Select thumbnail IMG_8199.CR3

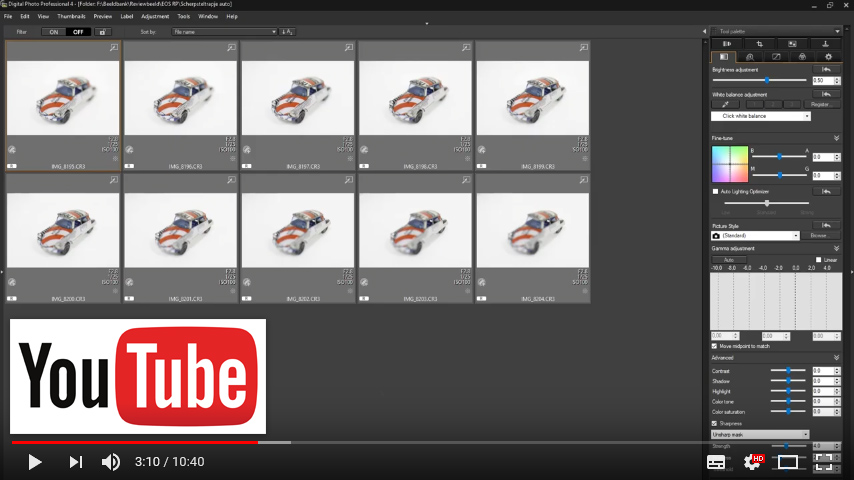click(533, 106)
